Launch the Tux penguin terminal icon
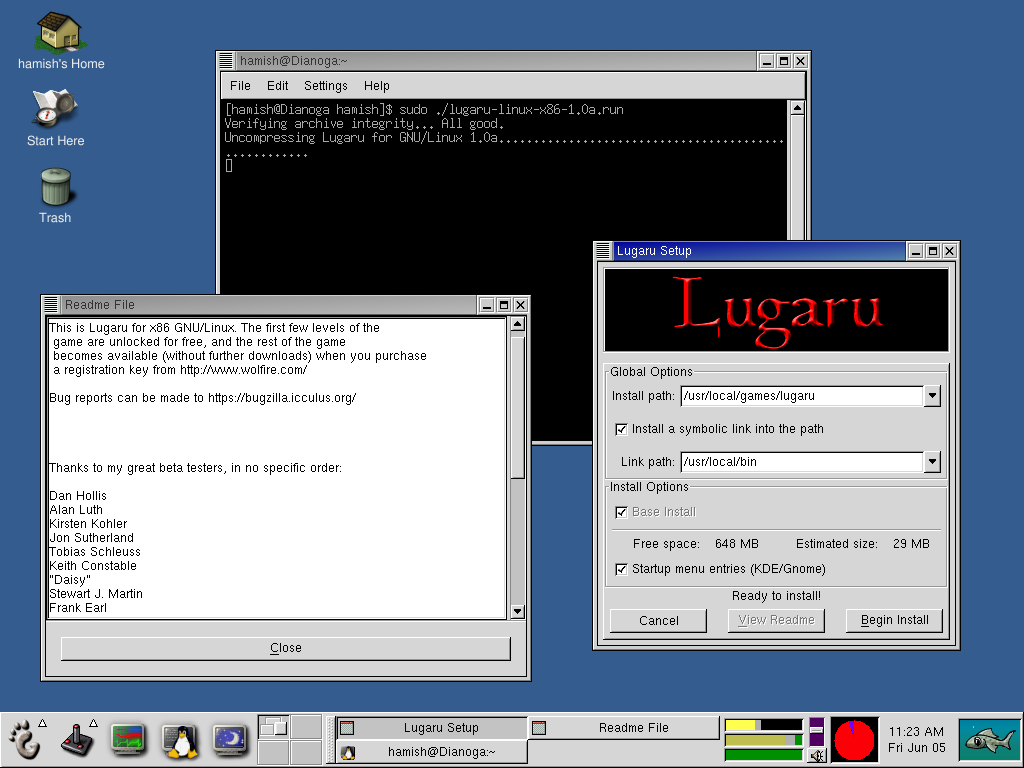1024x768 pixels. (180, 740)
